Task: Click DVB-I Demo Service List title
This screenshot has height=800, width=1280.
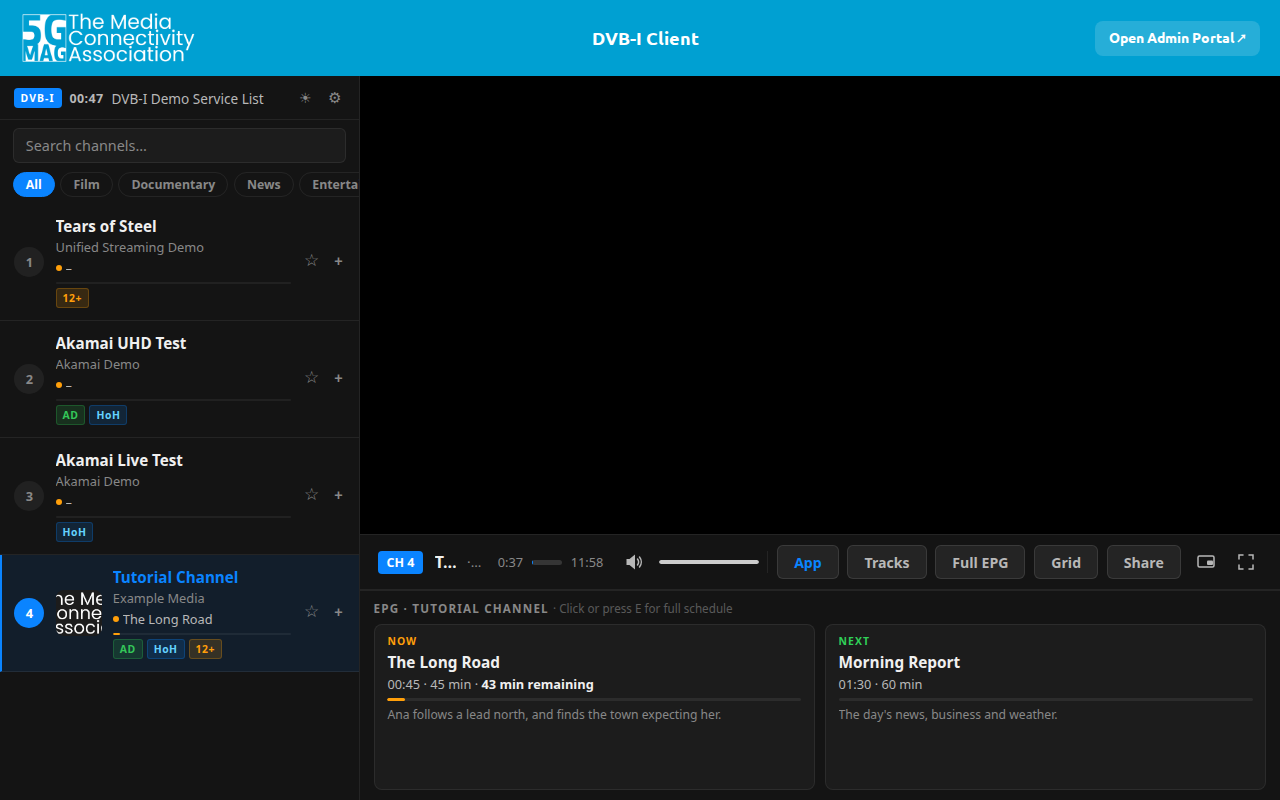Action: tap(188, 98)
